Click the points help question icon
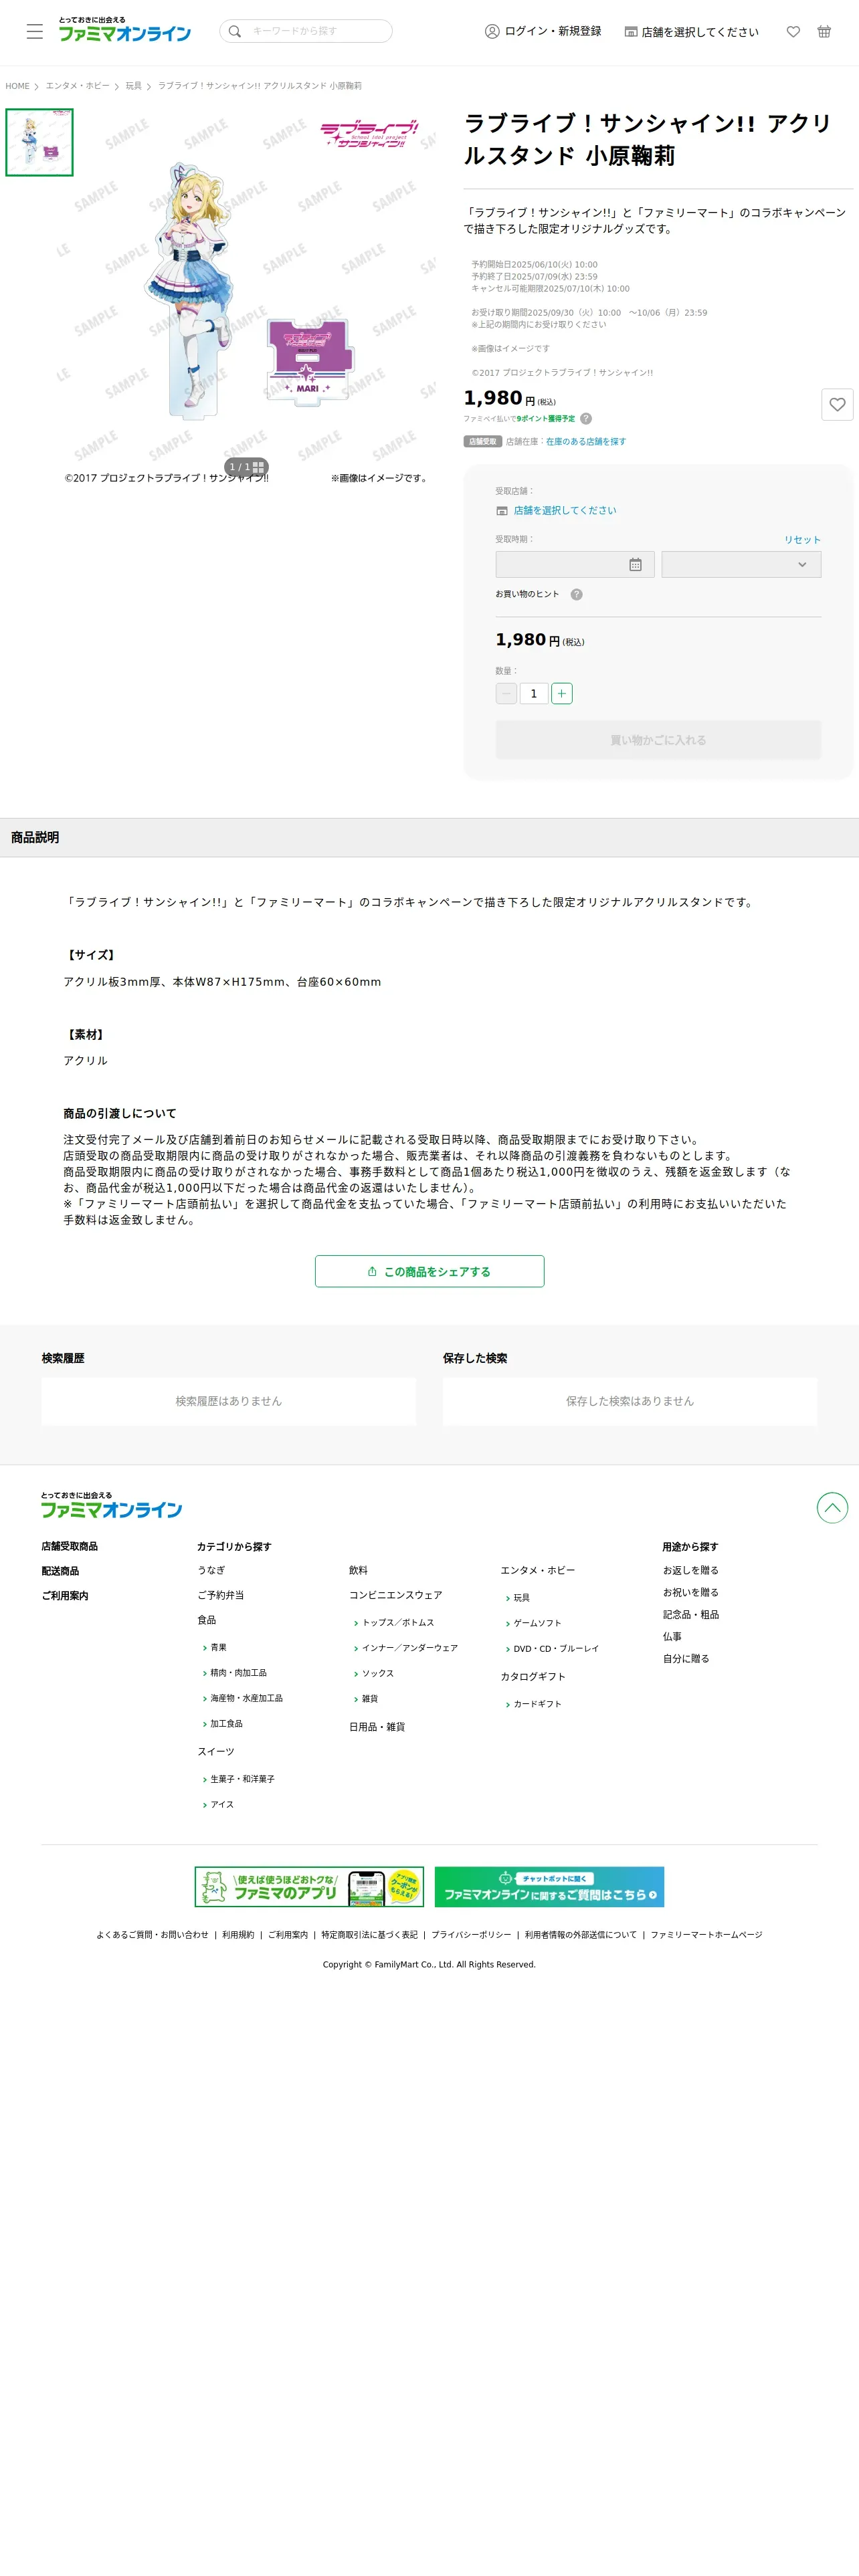Viewport: 859px width, 2576px height. coord(586,419)
